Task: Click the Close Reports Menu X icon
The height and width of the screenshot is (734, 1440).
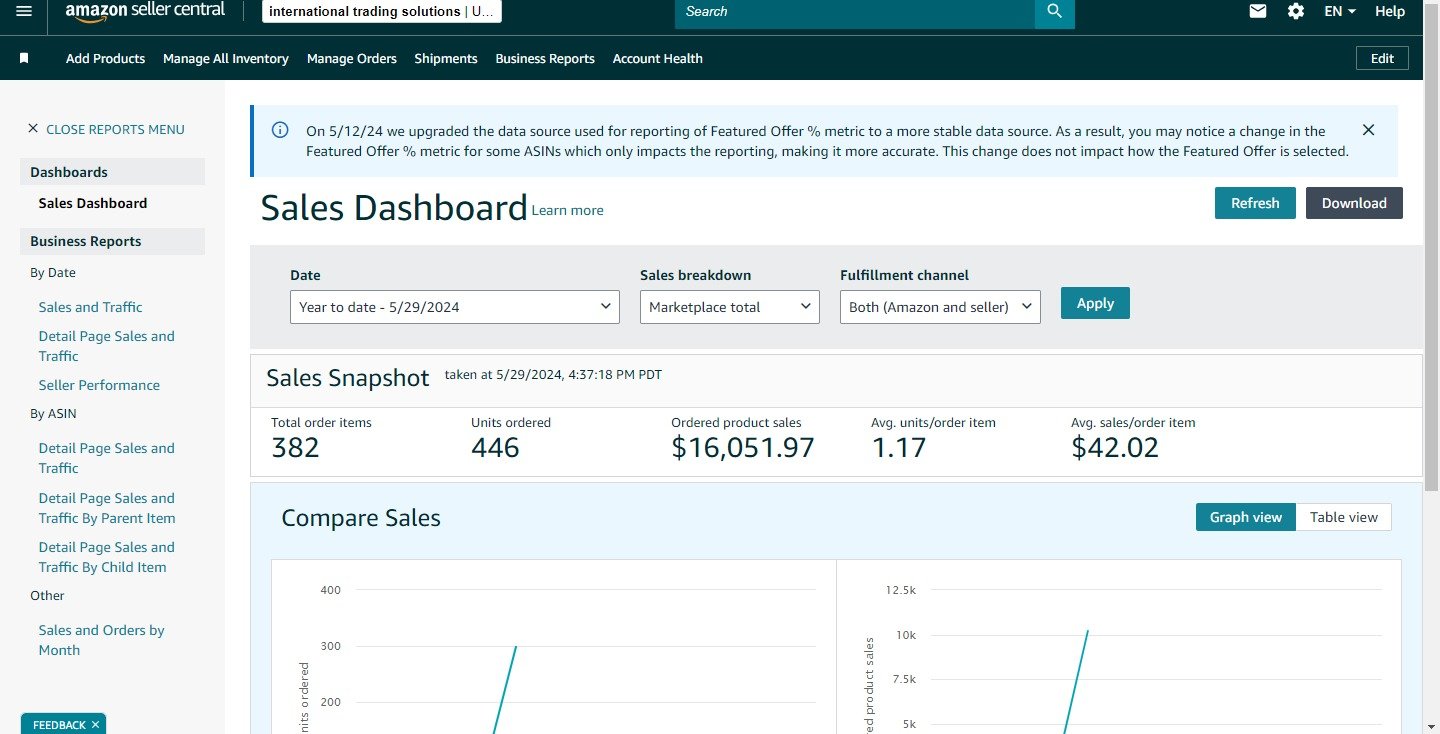Action: [33, 129]
